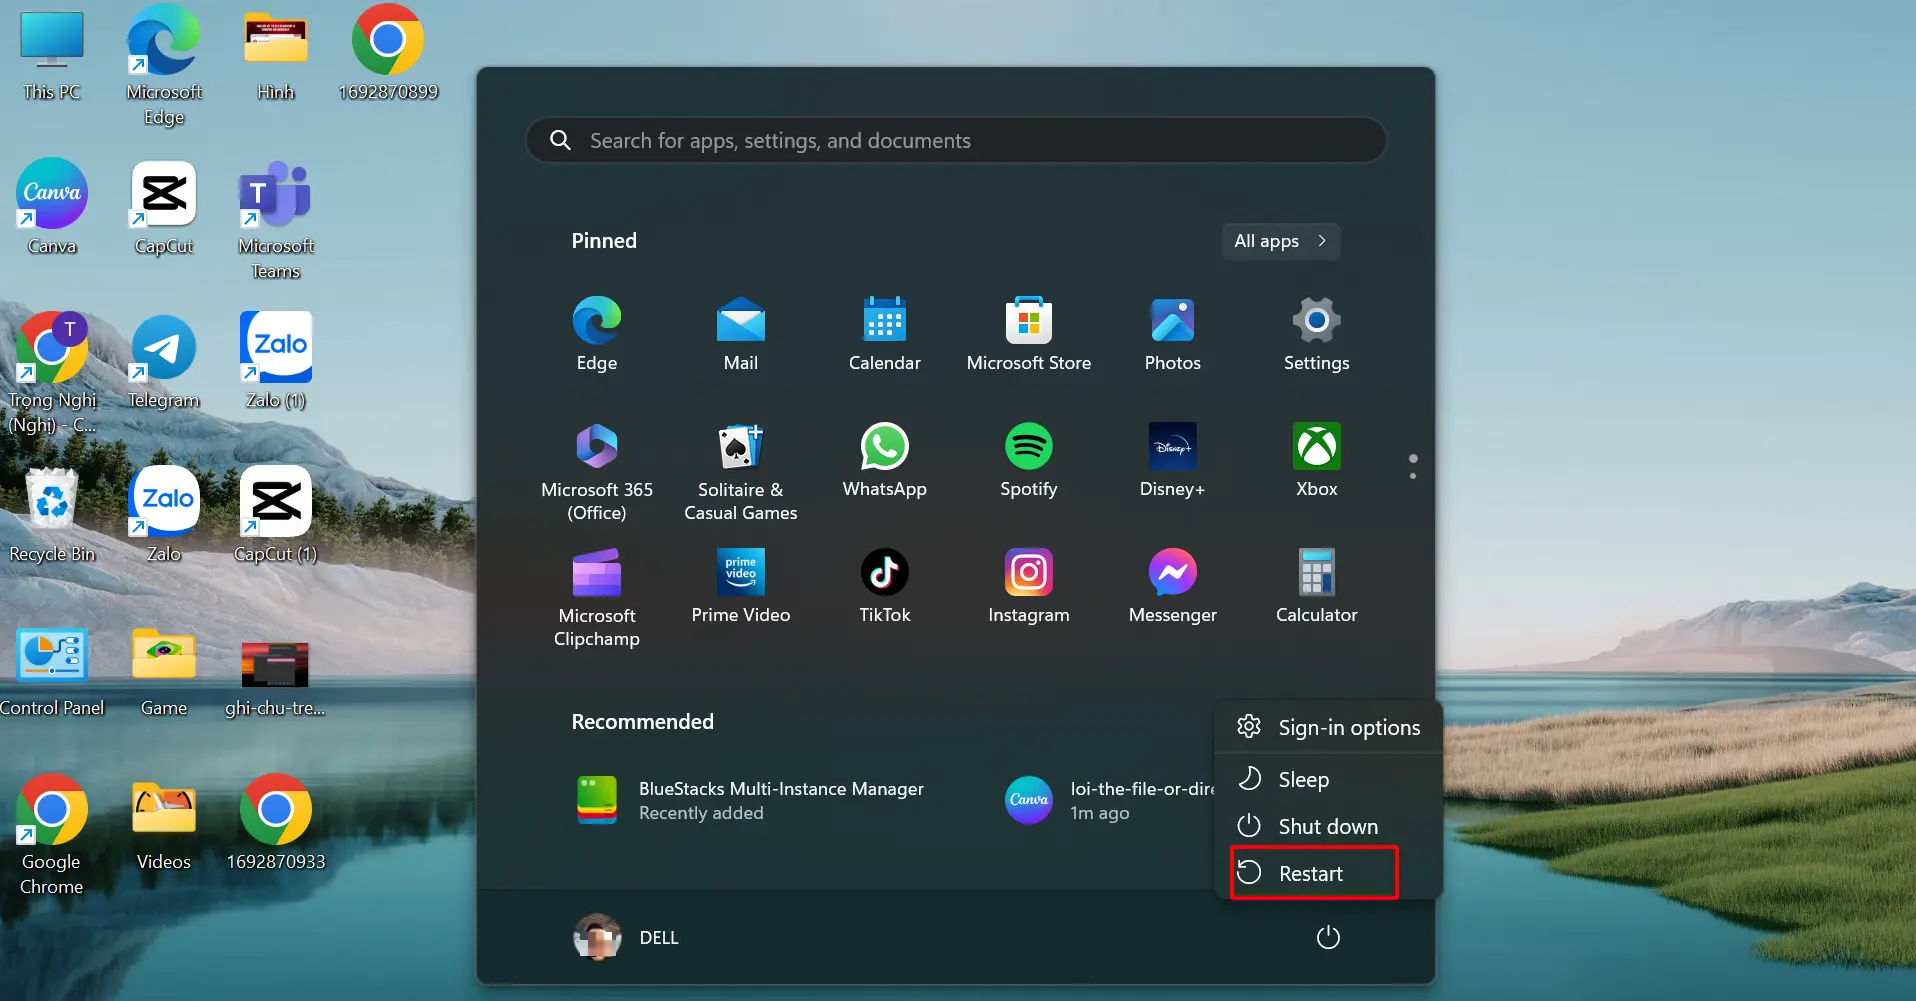Select Zalo (1) desktop shortcut
The image size is (1916, 1001).
276,360
